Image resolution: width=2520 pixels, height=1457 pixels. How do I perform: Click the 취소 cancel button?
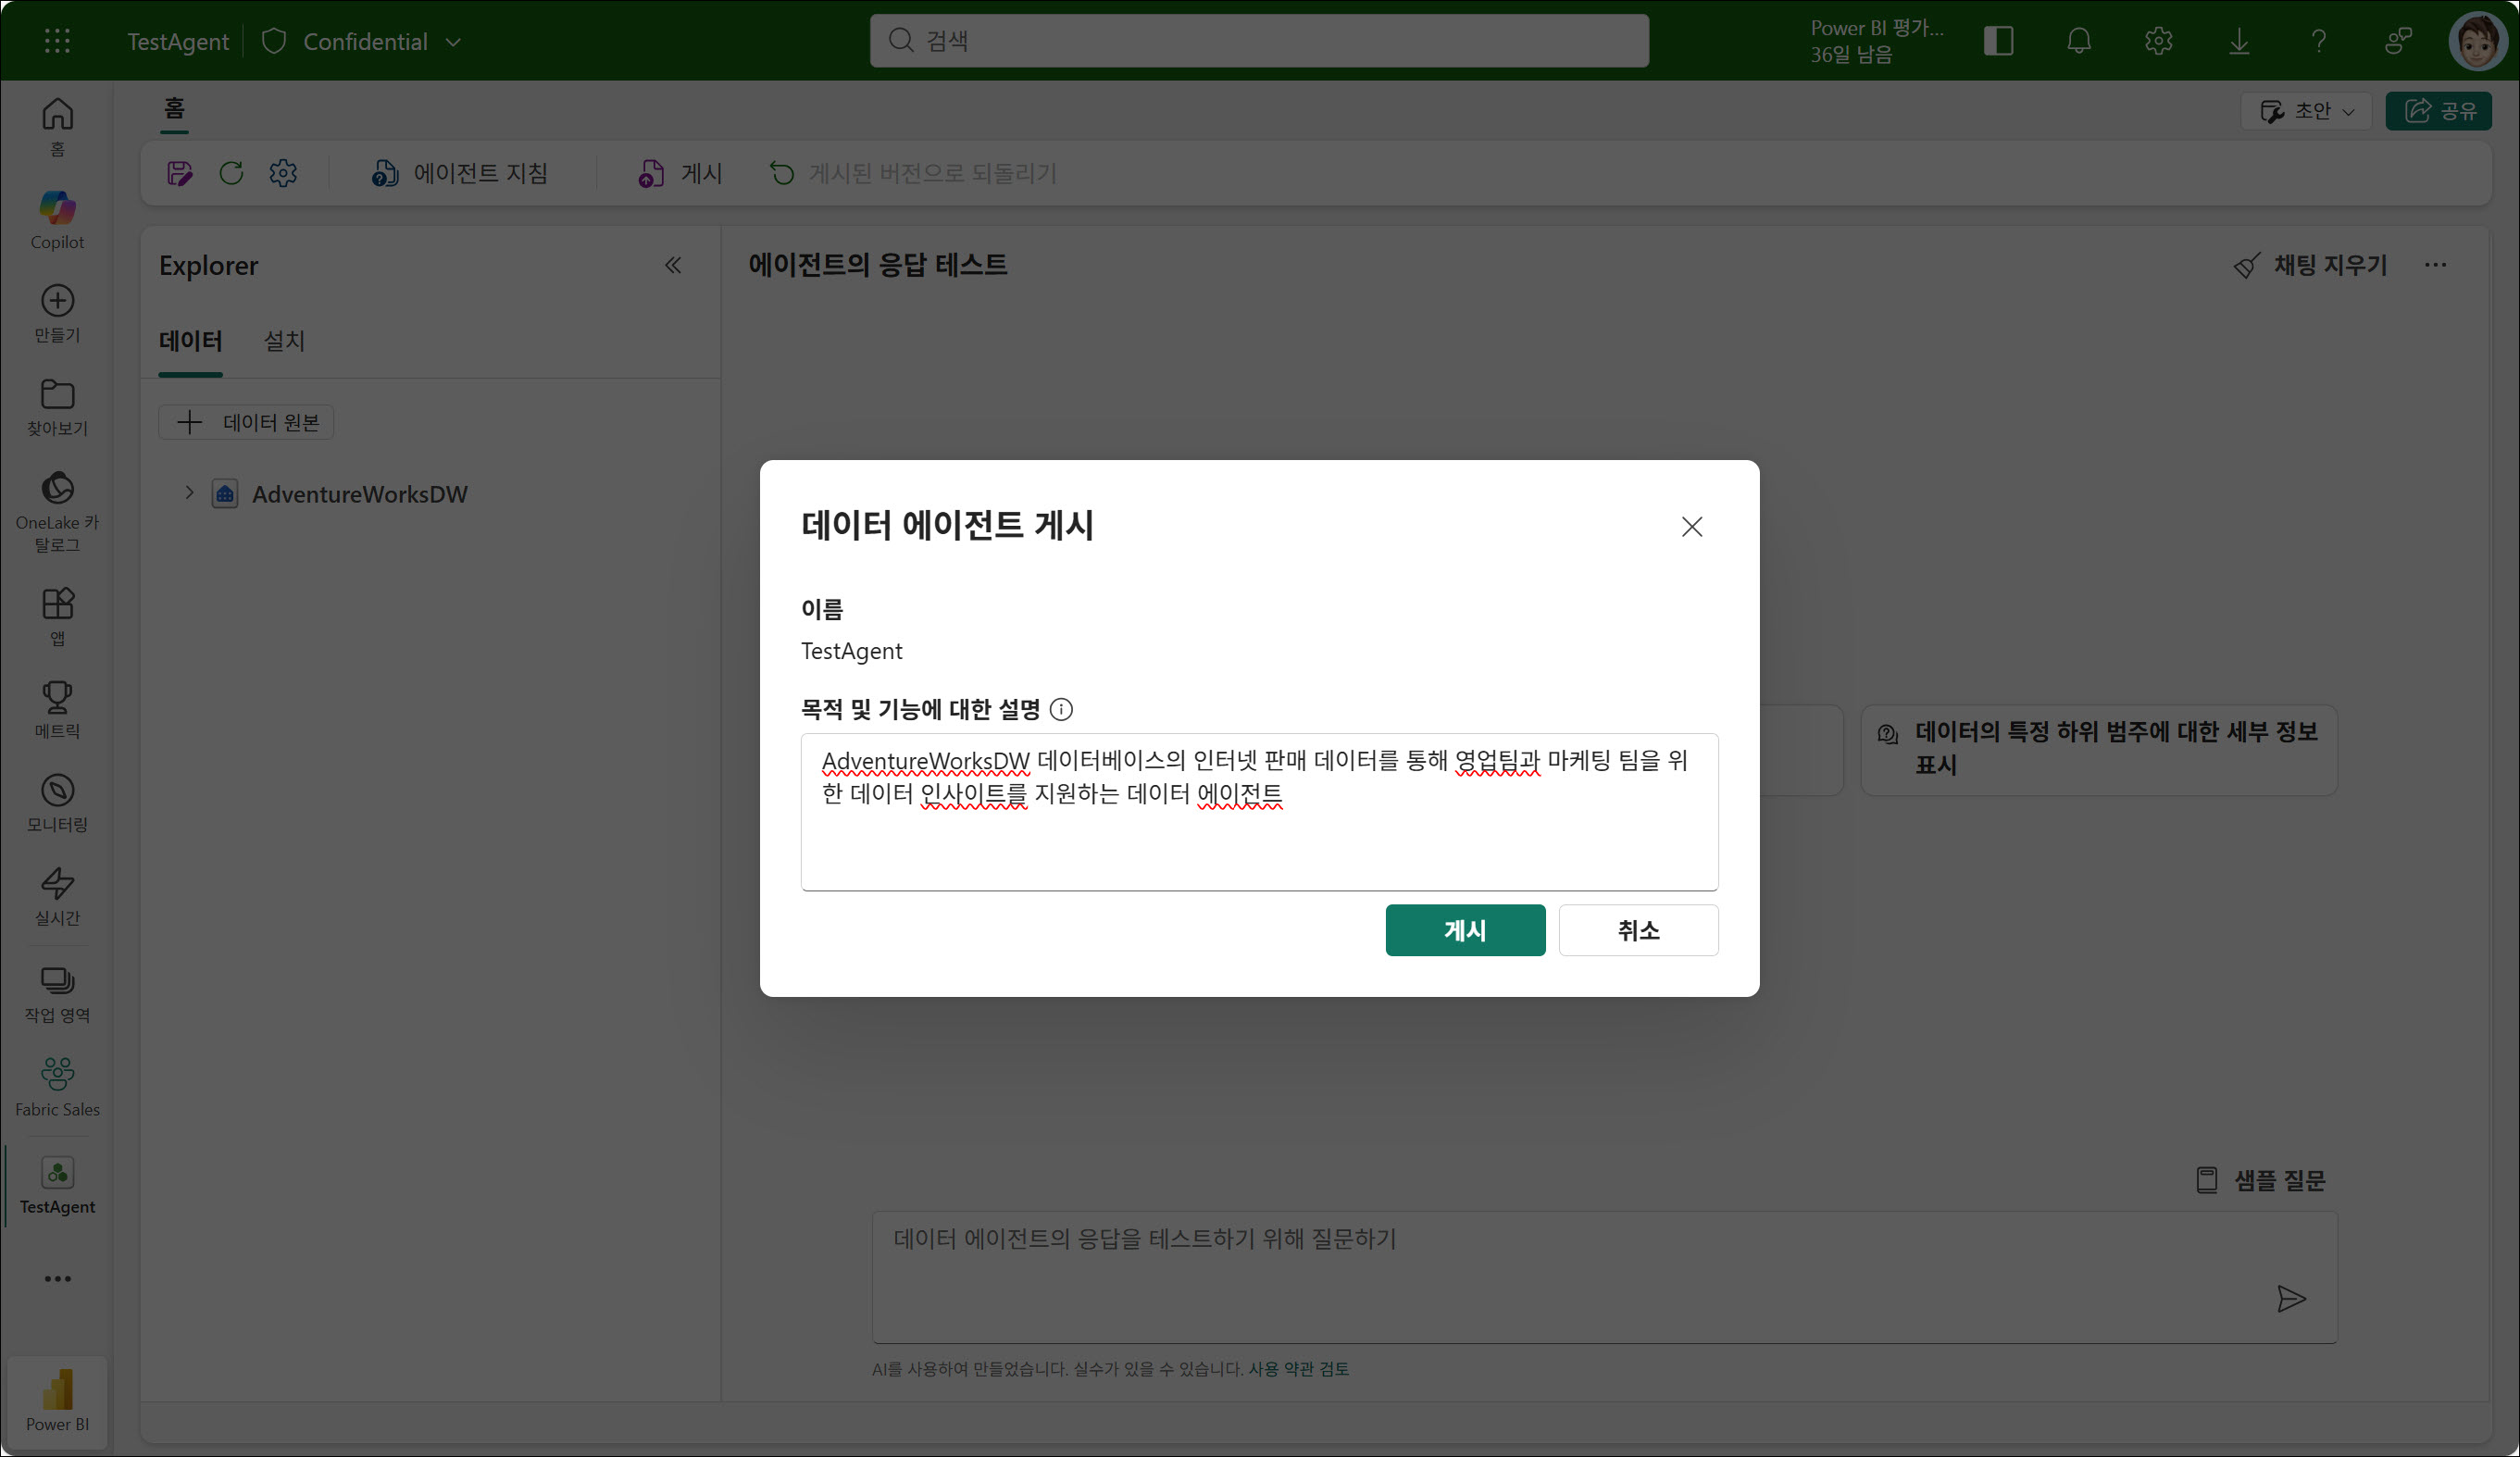1637,930
